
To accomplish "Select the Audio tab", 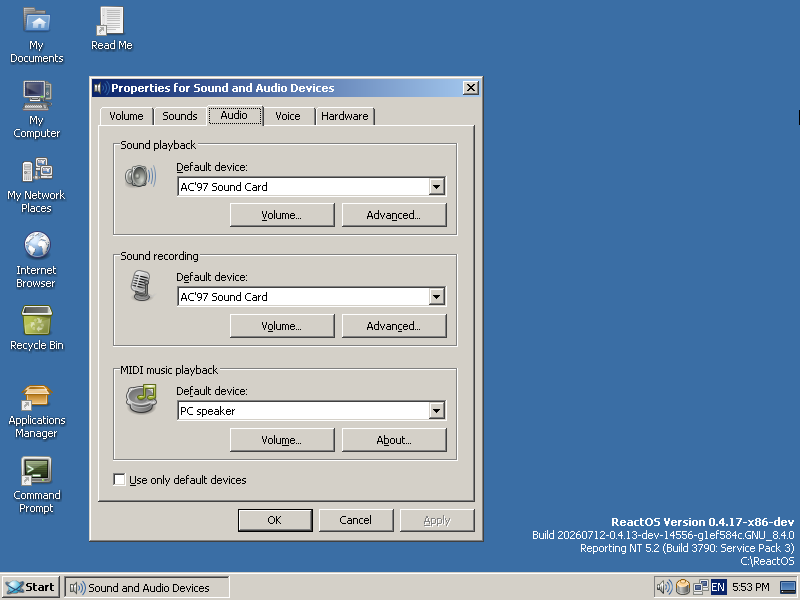I will click(x=235, y=115).
